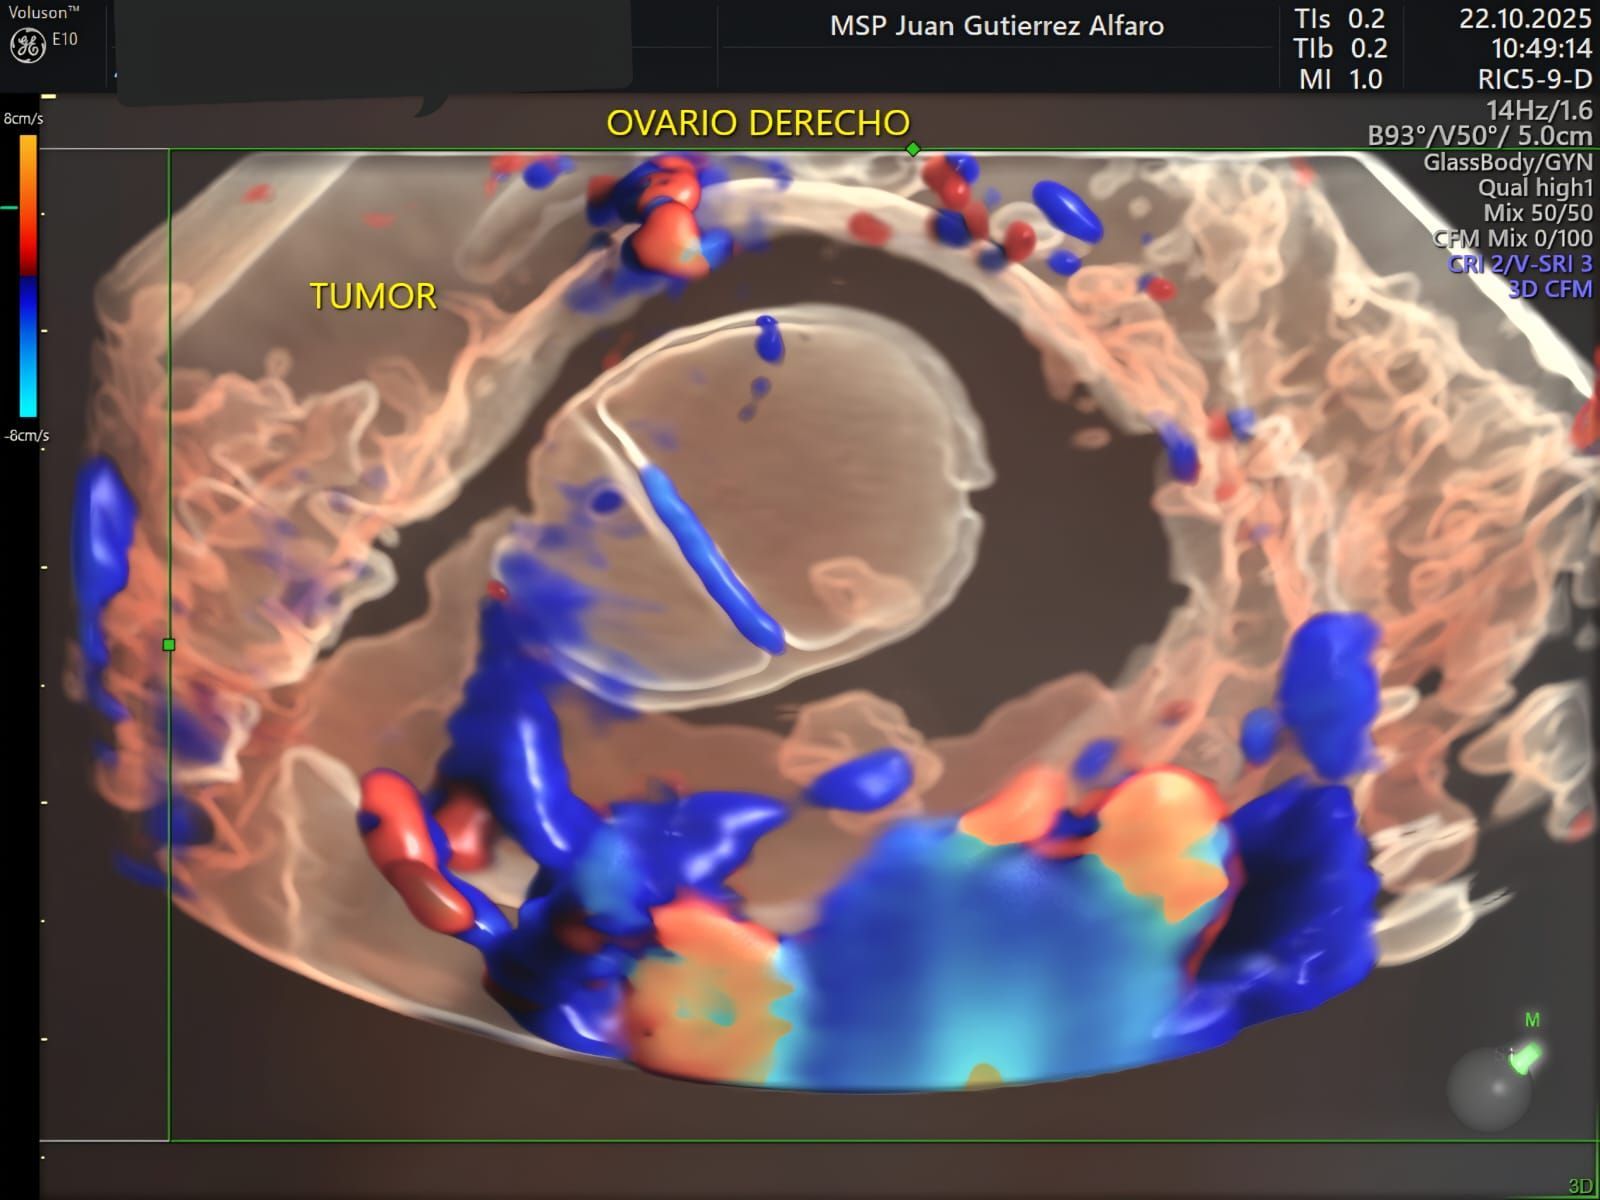Select the green square marker on ROI left edge
The width and height of the screenshot is (1600, 1200).
[x=169, y=645]
